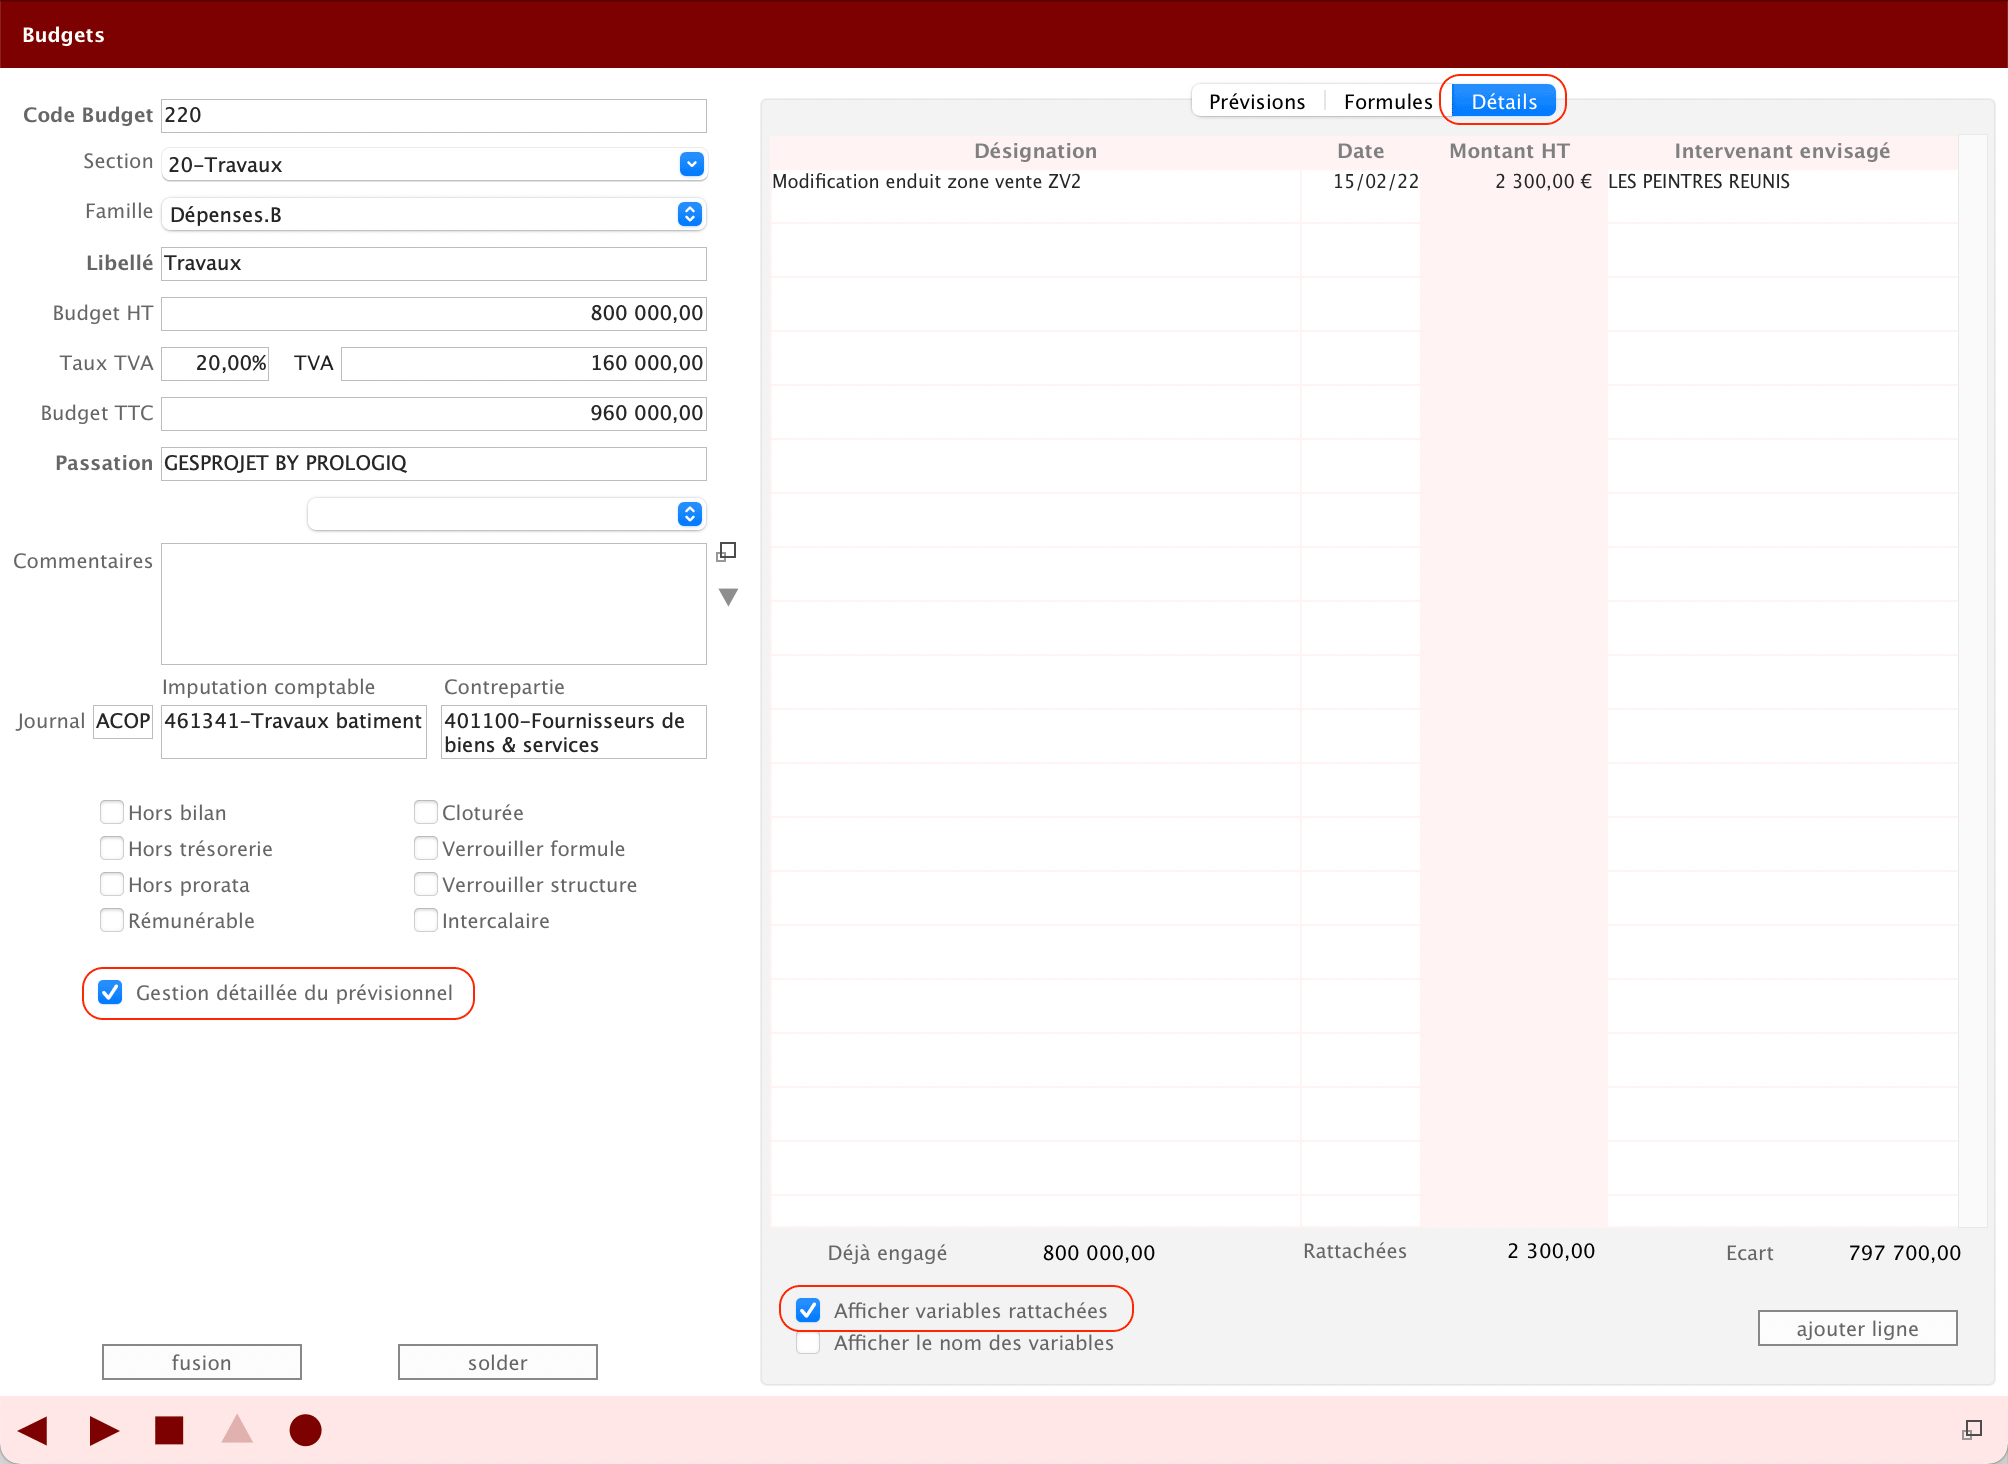
Task: Tick the Rémunérable checkbox
Action: [112, 920]
